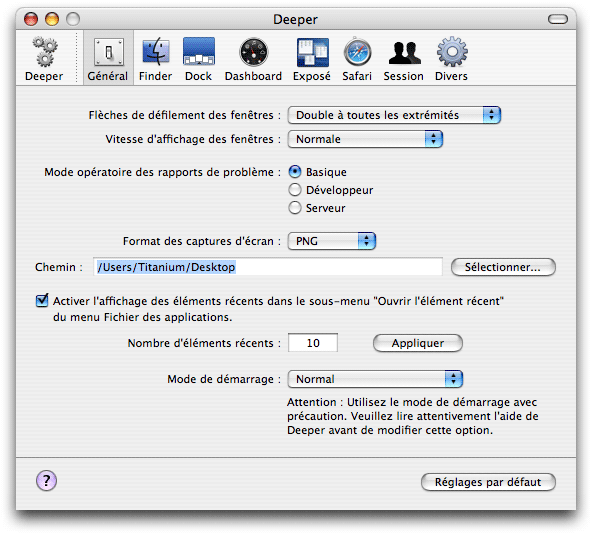Image resolution: width=596 pixels, height=544 pixels.
Task: Open the Deeper gears toolbar icon
Action: tap(45, 51)
